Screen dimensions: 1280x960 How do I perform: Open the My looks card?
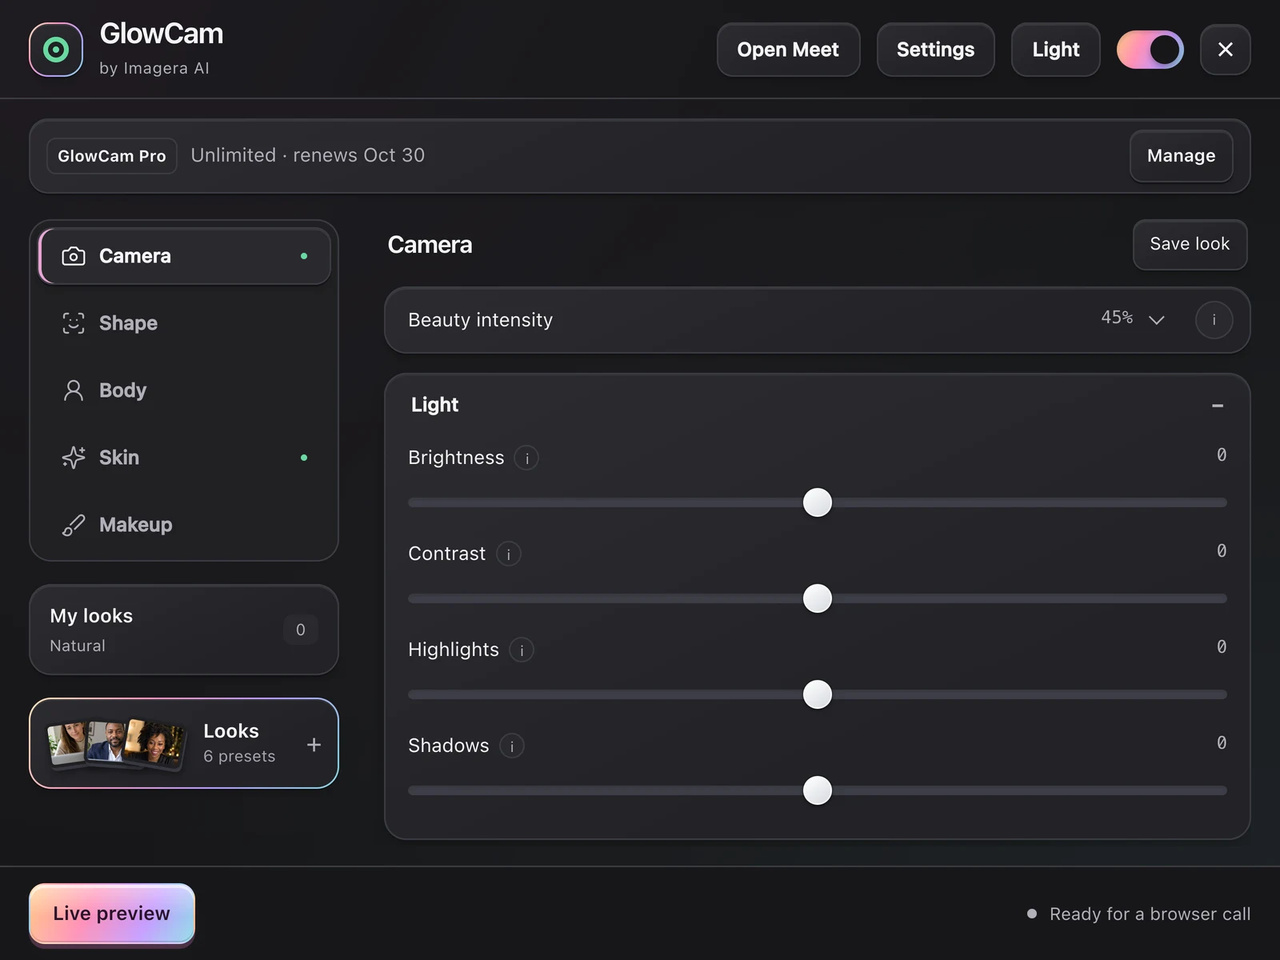click(184, 630)
